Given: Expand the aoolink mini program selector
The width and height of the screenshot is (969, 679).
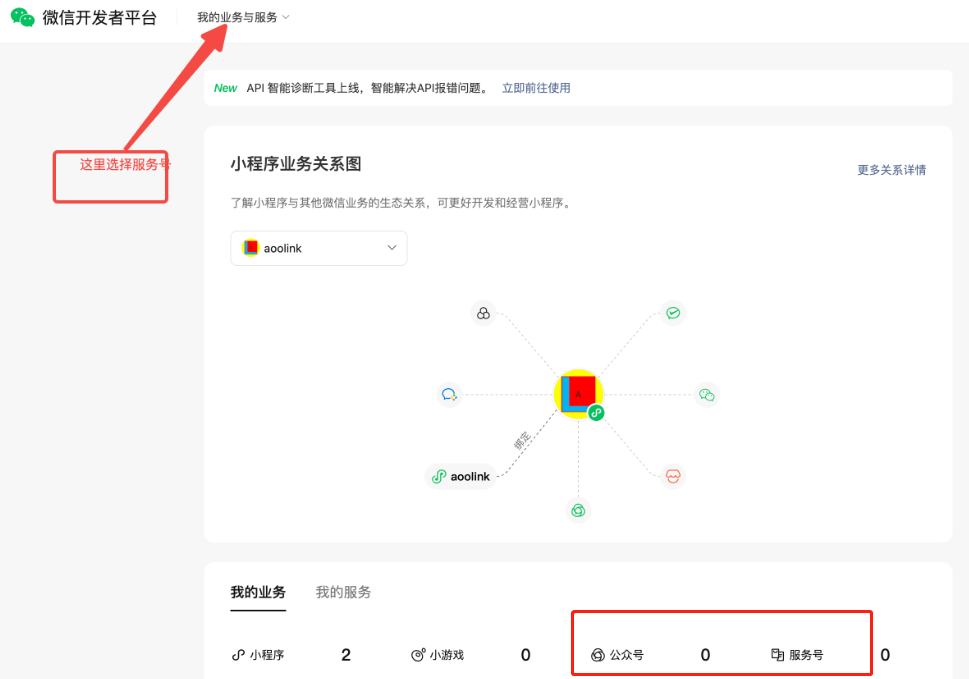Looking at the screenshot, I should point(319,248).
